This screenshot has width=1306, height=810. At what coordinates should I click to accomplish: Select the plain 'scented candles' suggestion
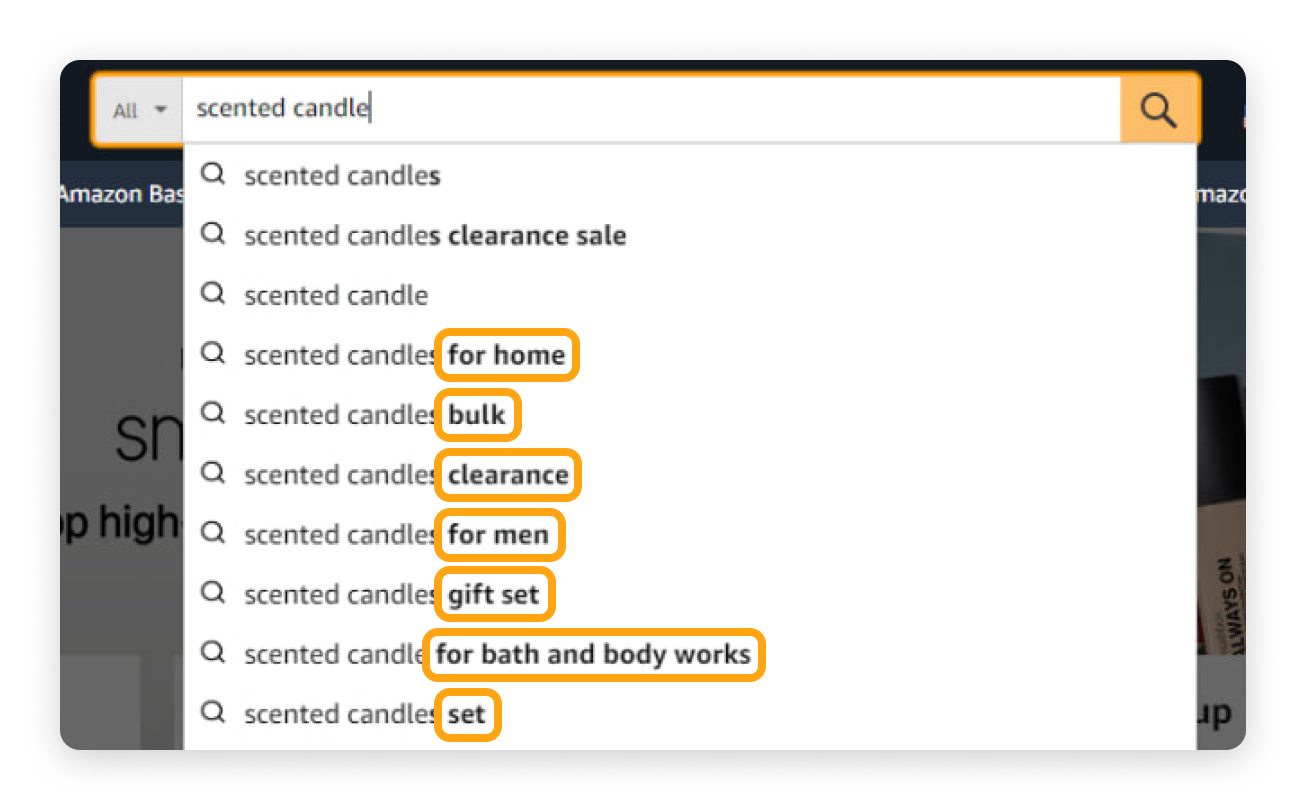[x=340, y=174]
